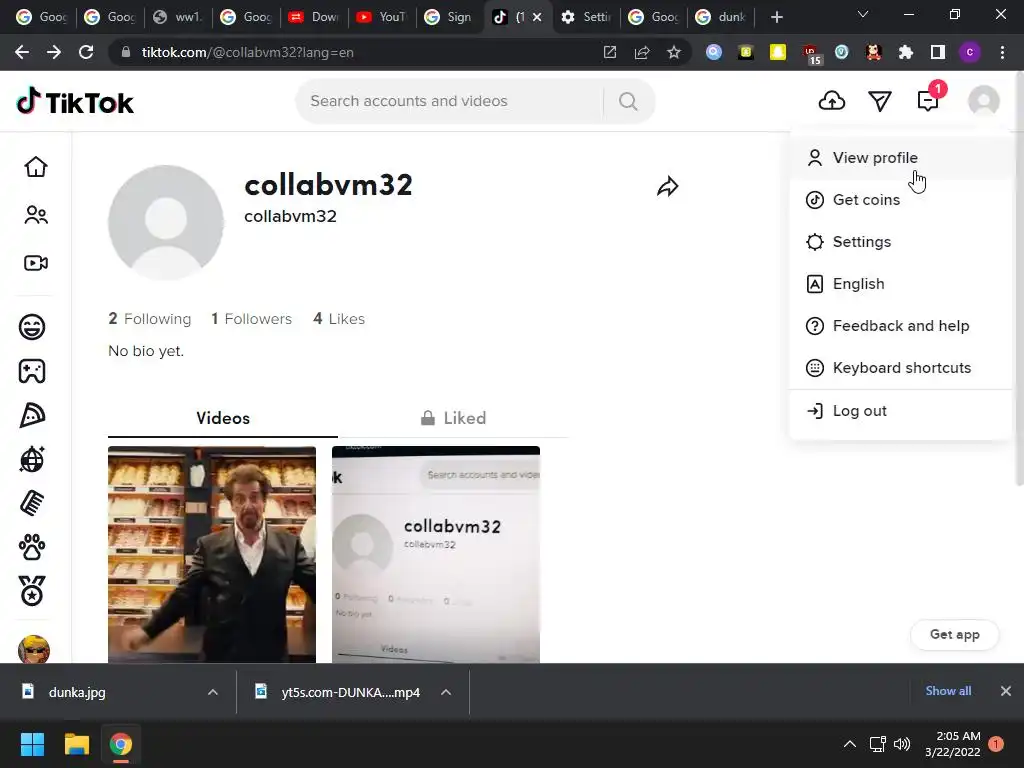Screen dimensions: 1024x768
Task: Open the dunka.jpg downloaded file
Action: pyautogui.click(x=77, y=692)
